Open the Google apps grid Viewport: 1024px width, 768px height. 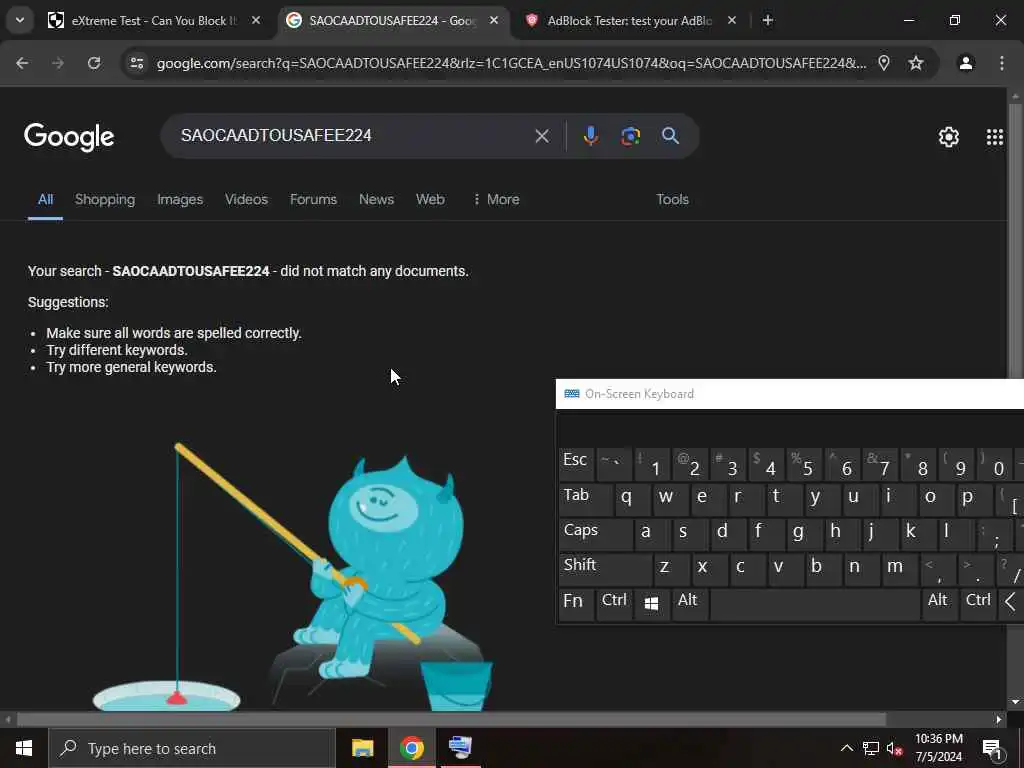tap(995, 136)
